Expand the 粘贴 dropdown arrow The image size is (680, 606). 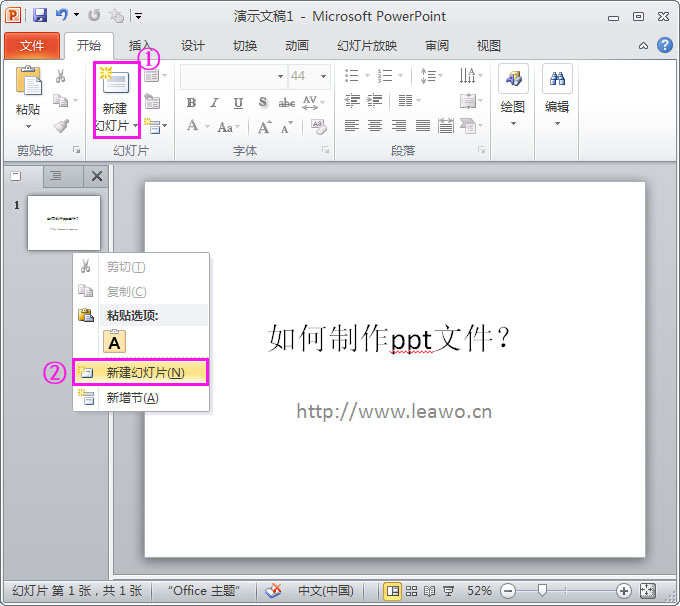29,126
